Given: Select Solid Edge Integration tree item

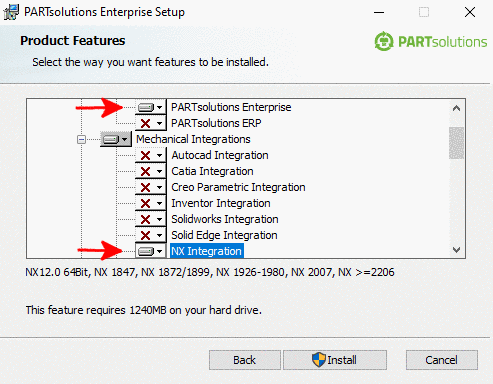Looking at the screenshot, I should (224, 235).
